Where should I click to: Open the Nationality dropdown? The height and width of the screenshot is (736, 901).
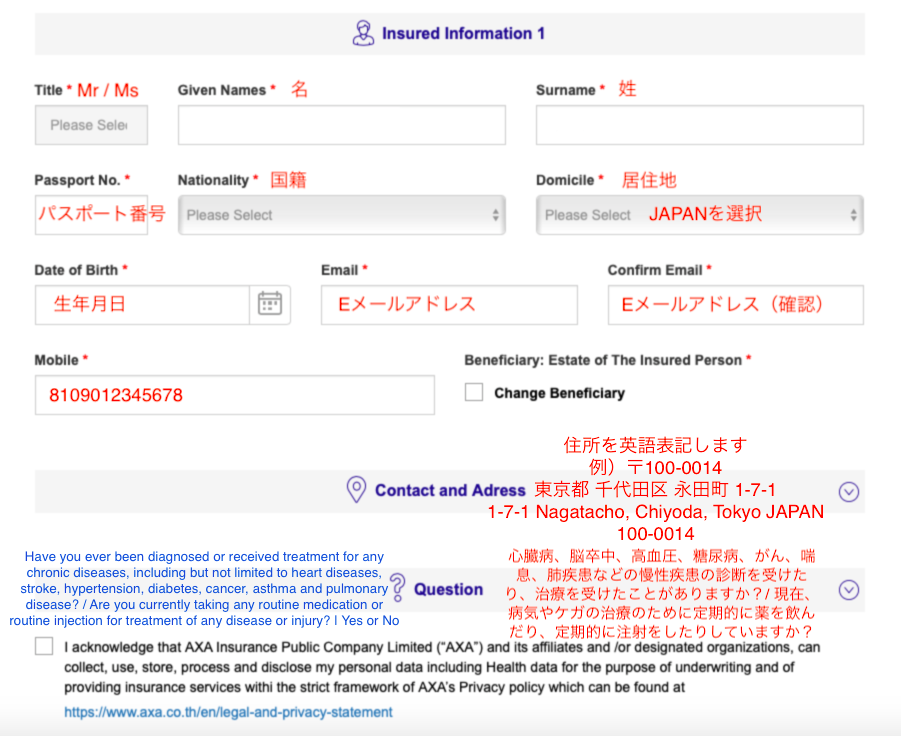[x=342, y=215]
